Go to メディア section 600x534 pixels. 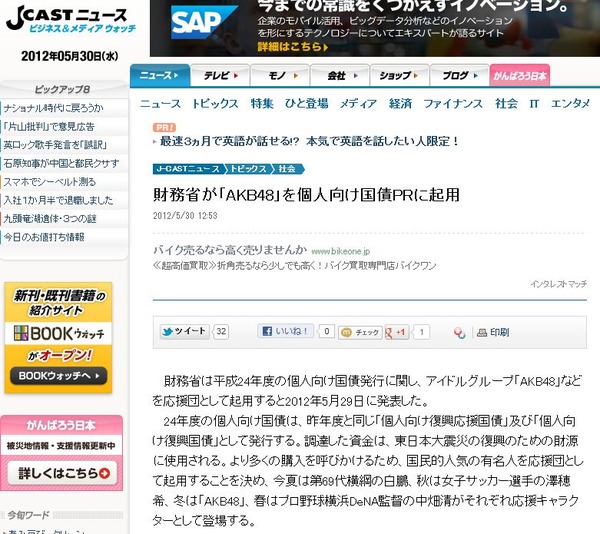pos(358,104)
